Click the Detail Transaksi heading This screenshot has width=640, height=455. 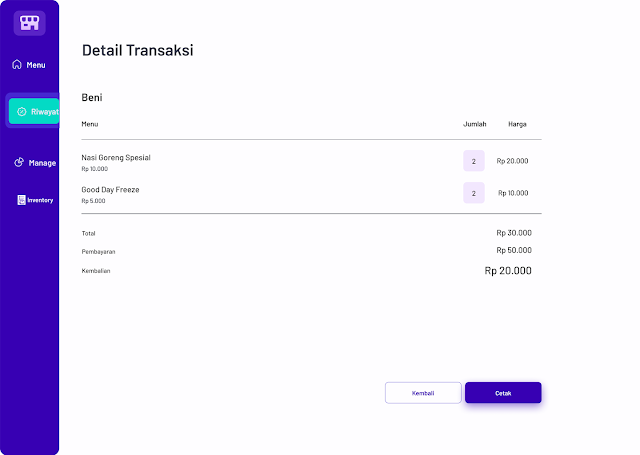click(x=137, y=50)
